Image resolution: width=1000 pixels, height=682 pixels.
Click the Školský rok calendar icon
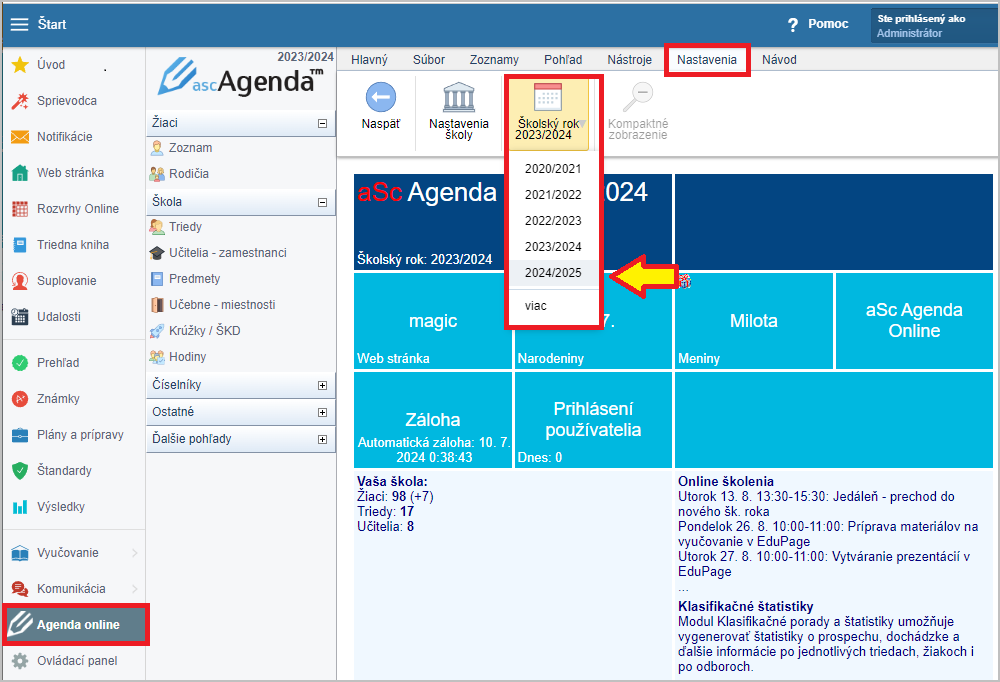coord(548,98)
